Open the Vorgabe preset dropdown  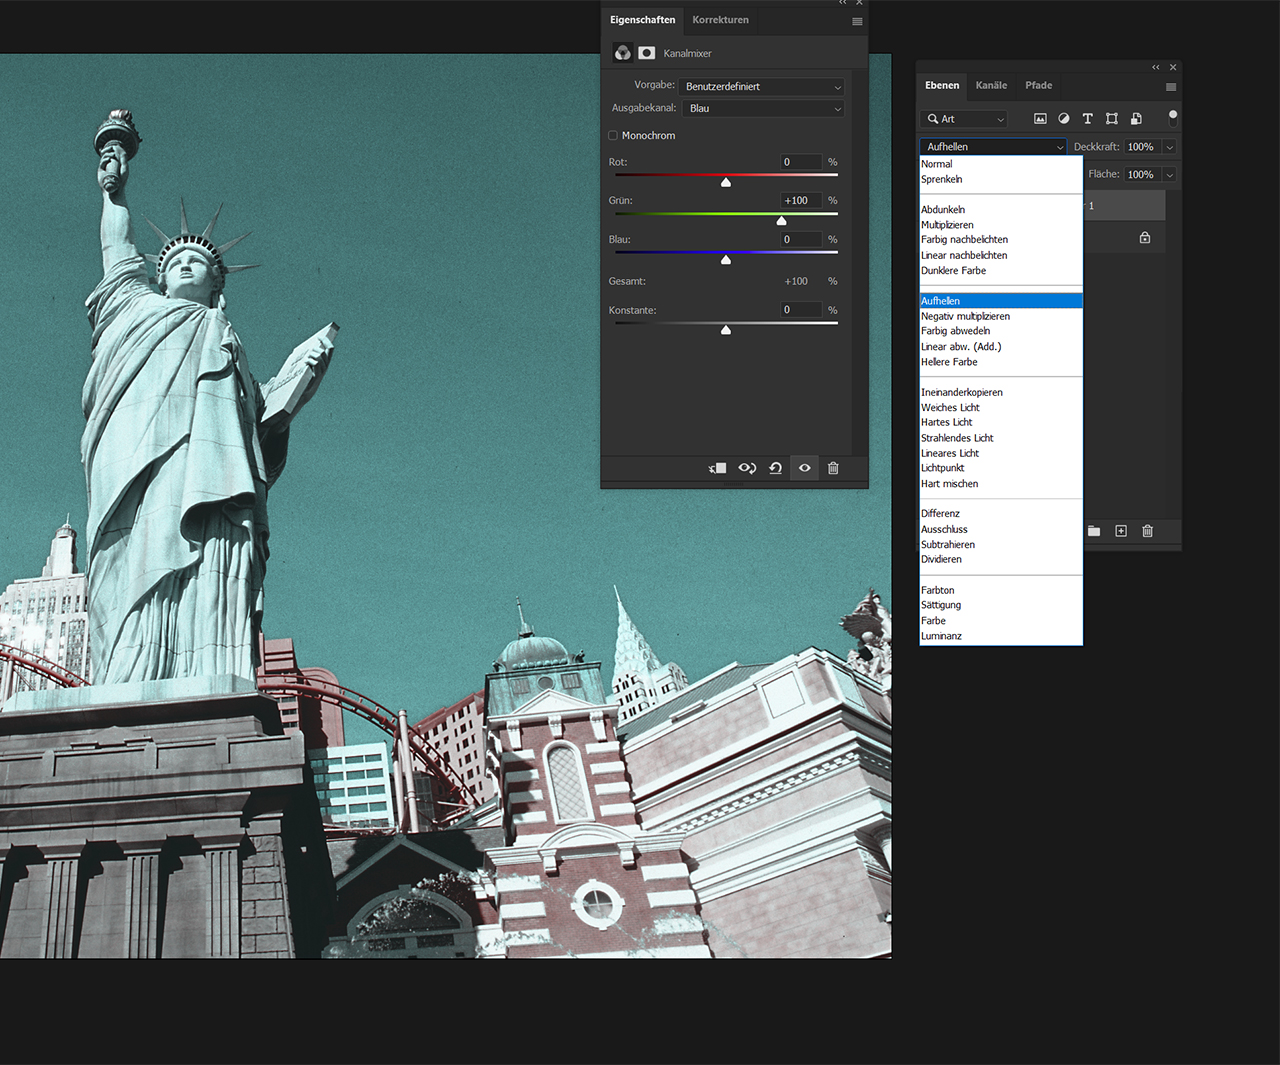[762, 87]
